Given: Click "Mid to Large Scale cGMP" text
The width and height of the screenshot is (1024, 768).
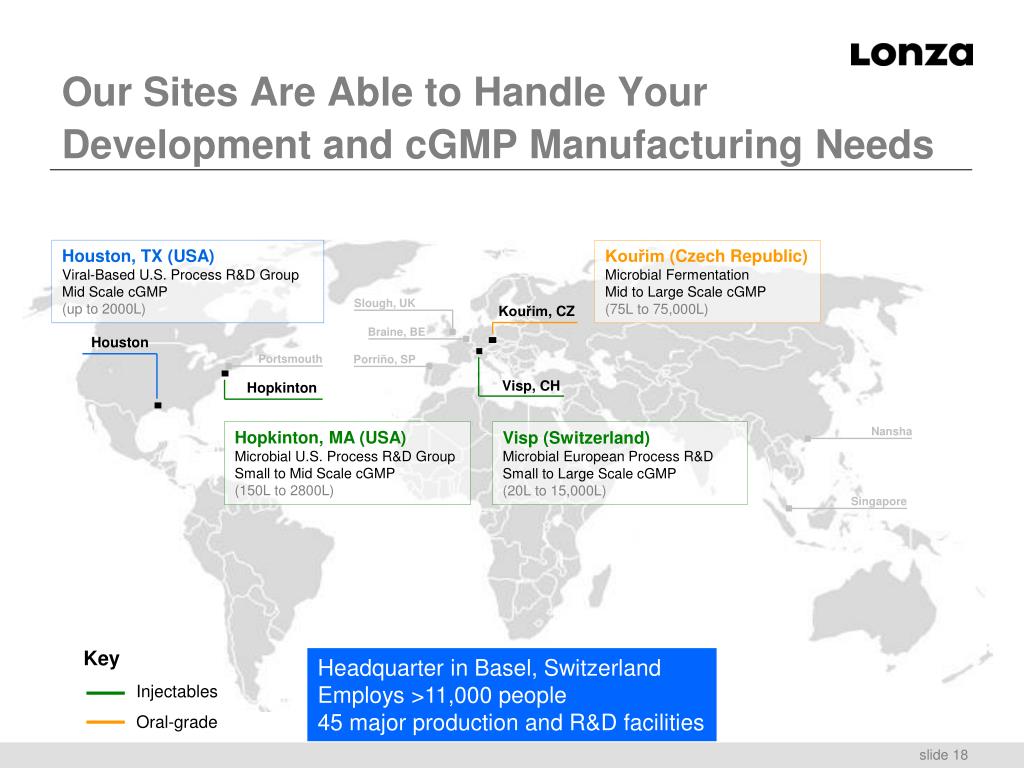Looking at the screenshot, I should [685, 292].
